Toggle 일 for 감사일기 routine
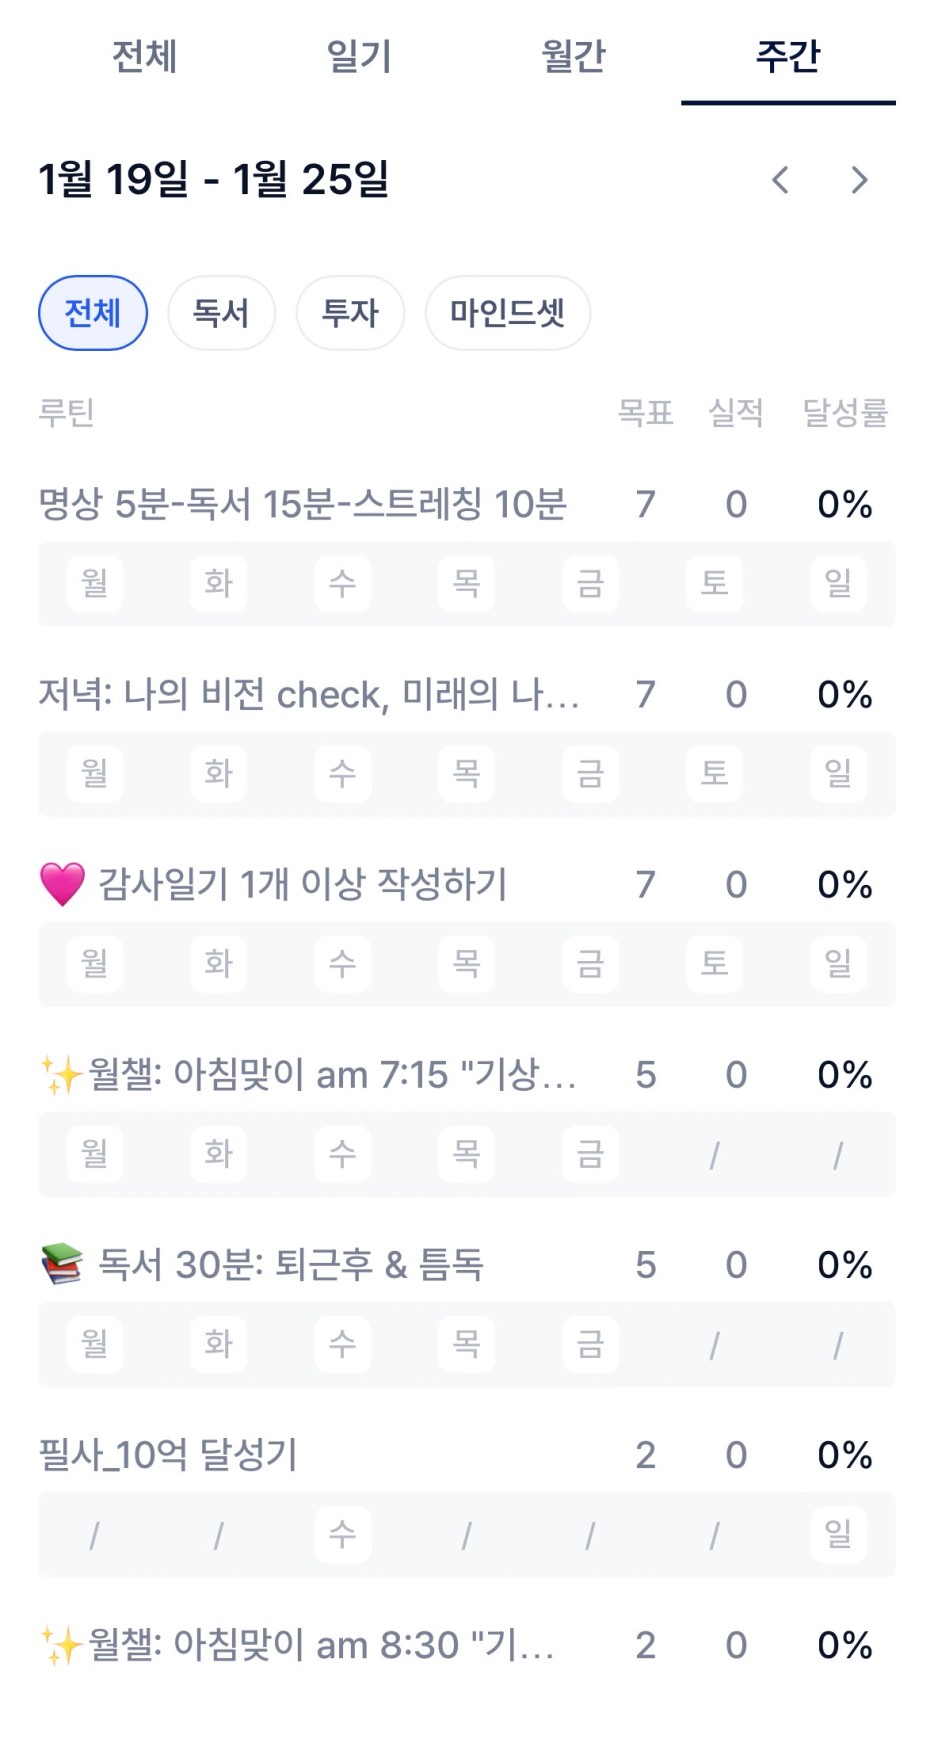 (838, 963)
